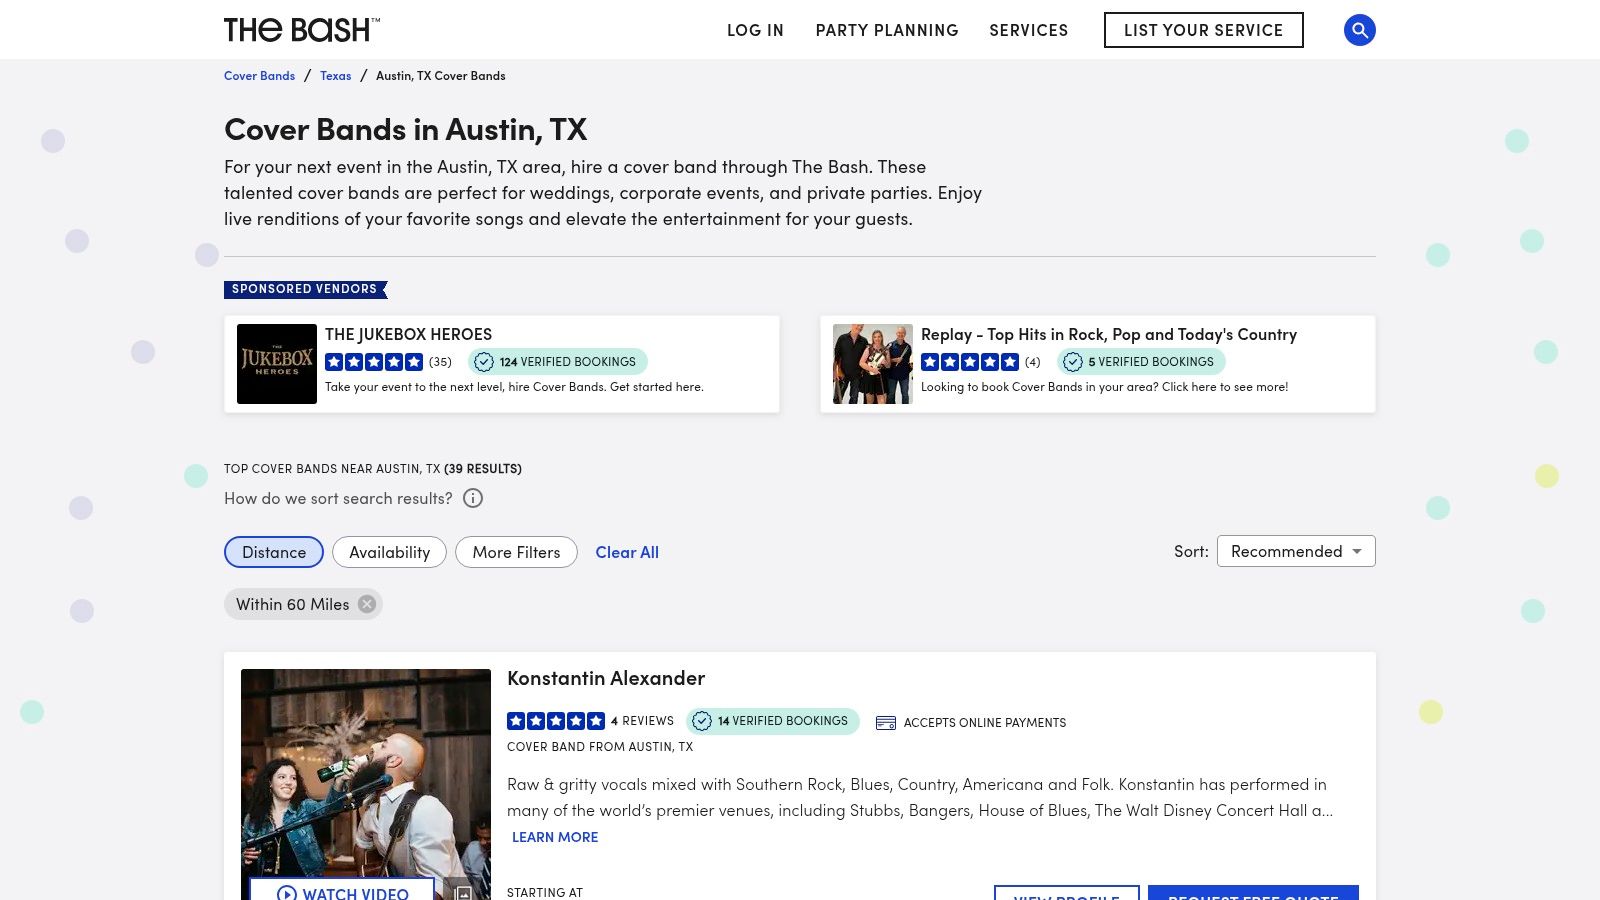This screenshot has width=1600, height=900.
Task: Click Replay's 5 verified bookings badge
Action: (x=1141, y=362)
